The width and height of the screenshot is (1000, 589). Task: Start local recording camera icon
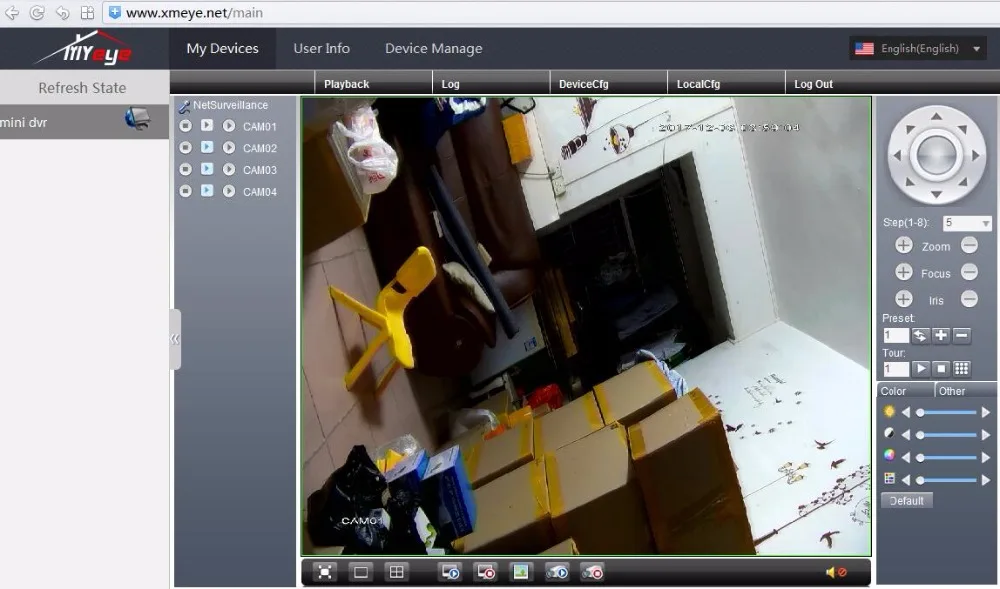556,572
